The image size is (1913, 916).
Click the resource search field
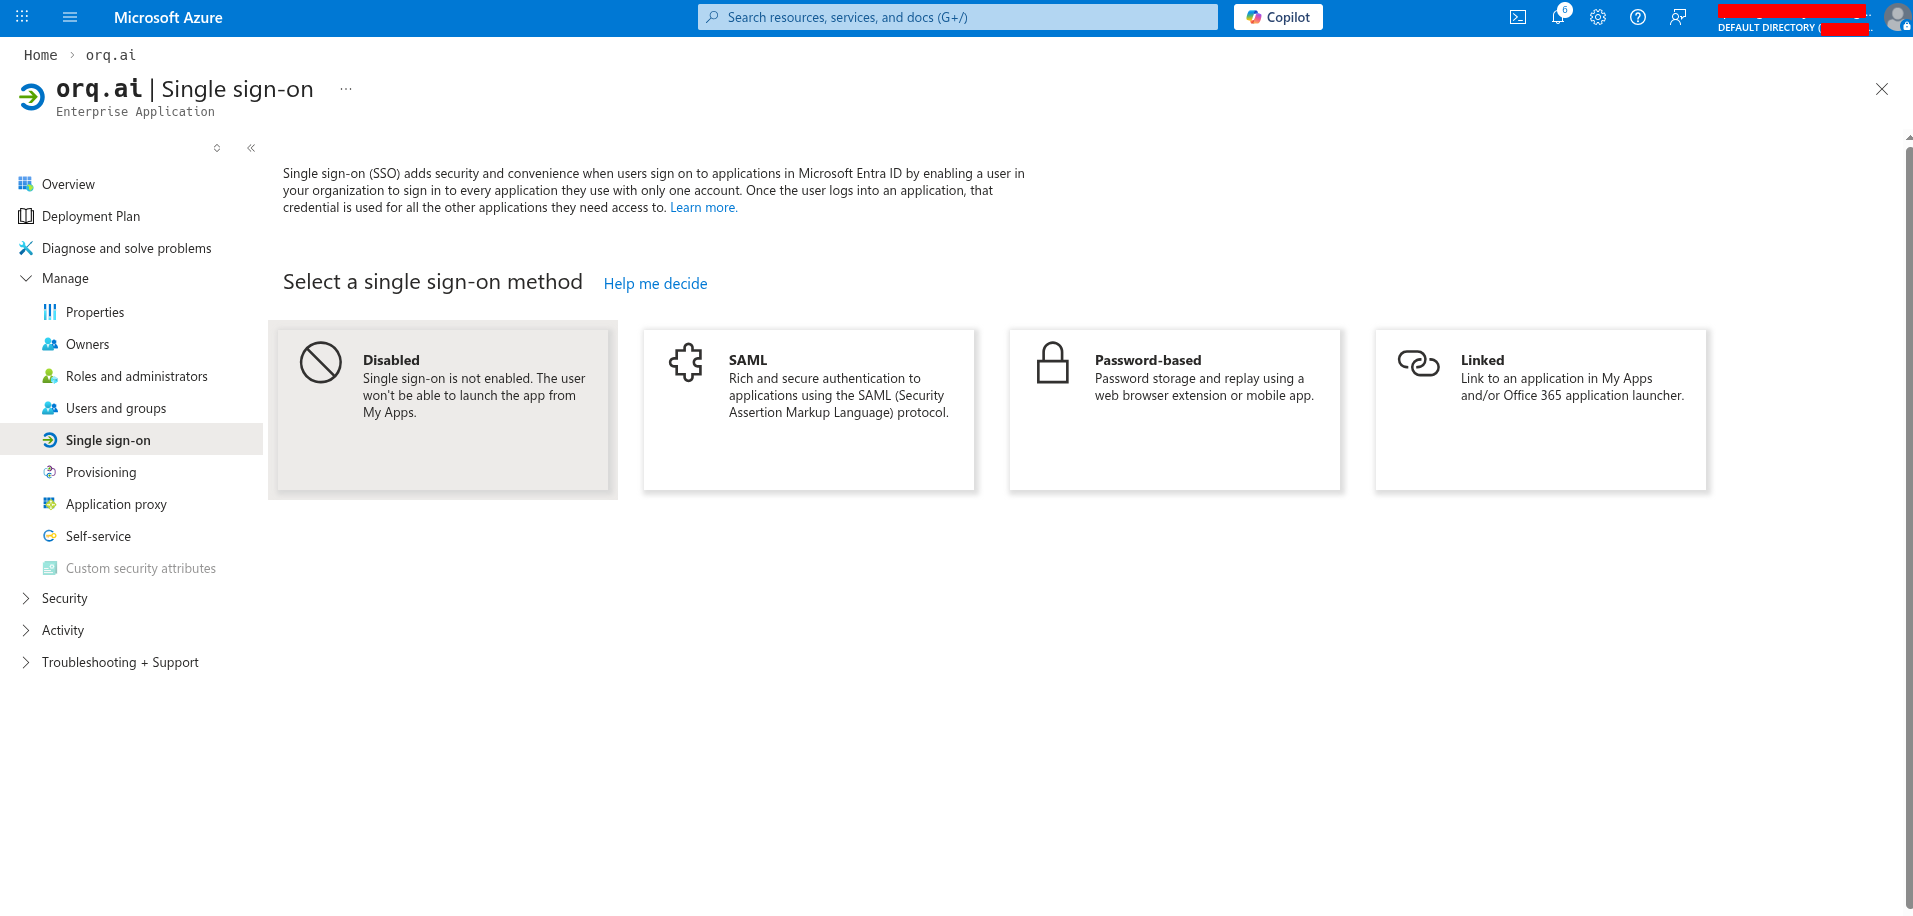coord(956,17)
